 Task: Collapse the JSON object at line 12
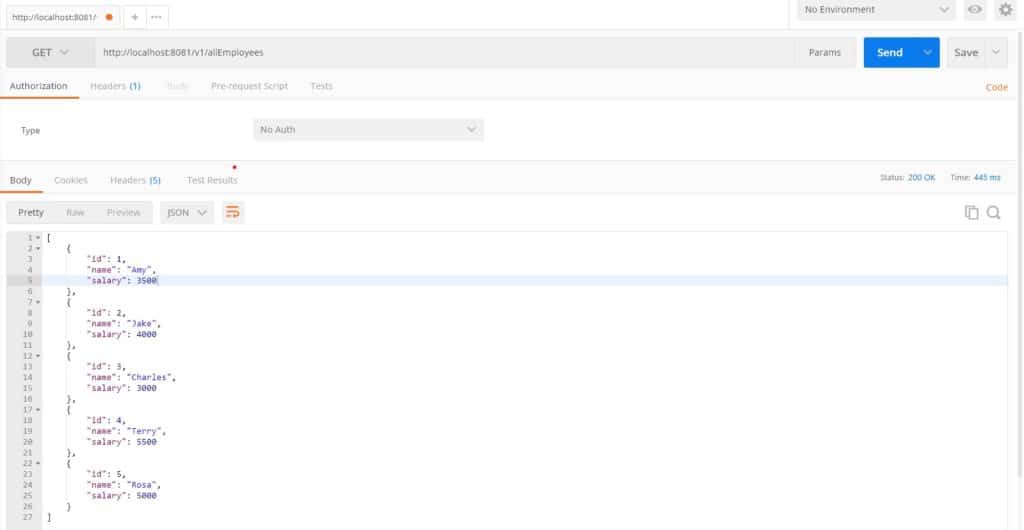pos(38,355)
